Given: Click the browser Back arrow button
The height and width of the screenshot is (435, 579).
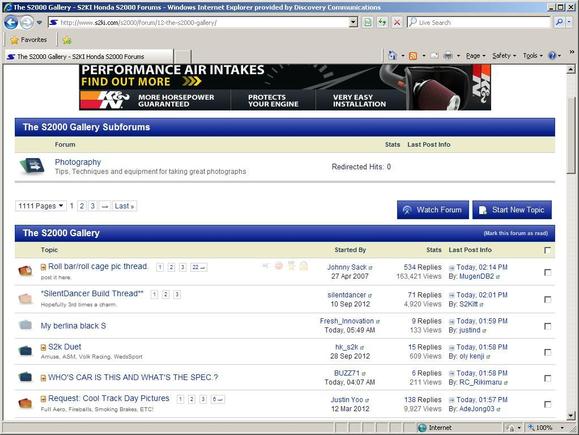Looking at the screenshot, I should 11,23.
